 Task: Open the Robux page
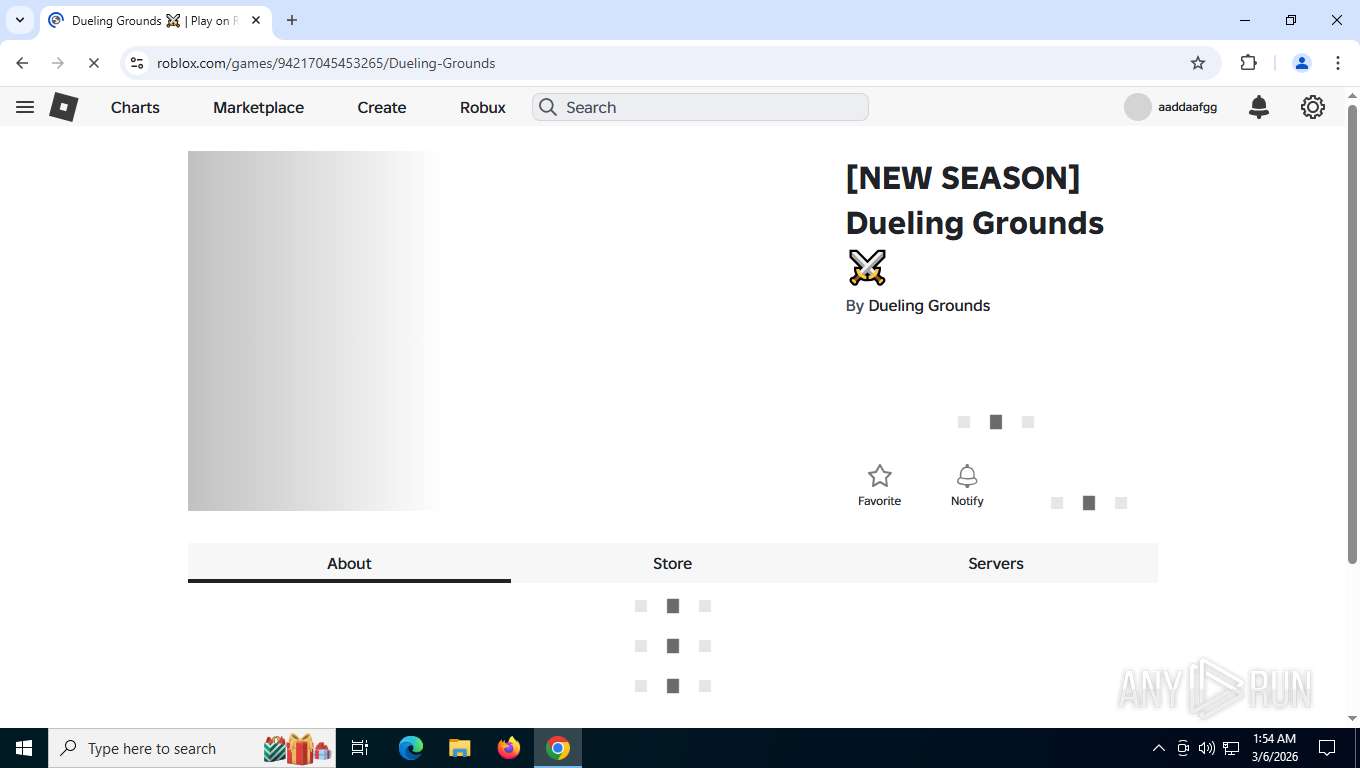coord(483,107)
